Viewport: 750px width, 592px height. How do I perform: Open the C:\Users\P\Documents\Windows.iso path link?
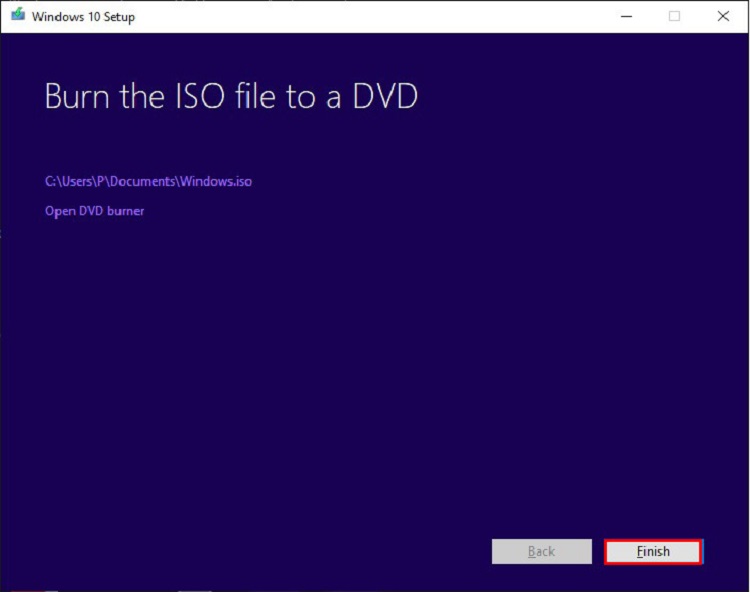(155, 181)
